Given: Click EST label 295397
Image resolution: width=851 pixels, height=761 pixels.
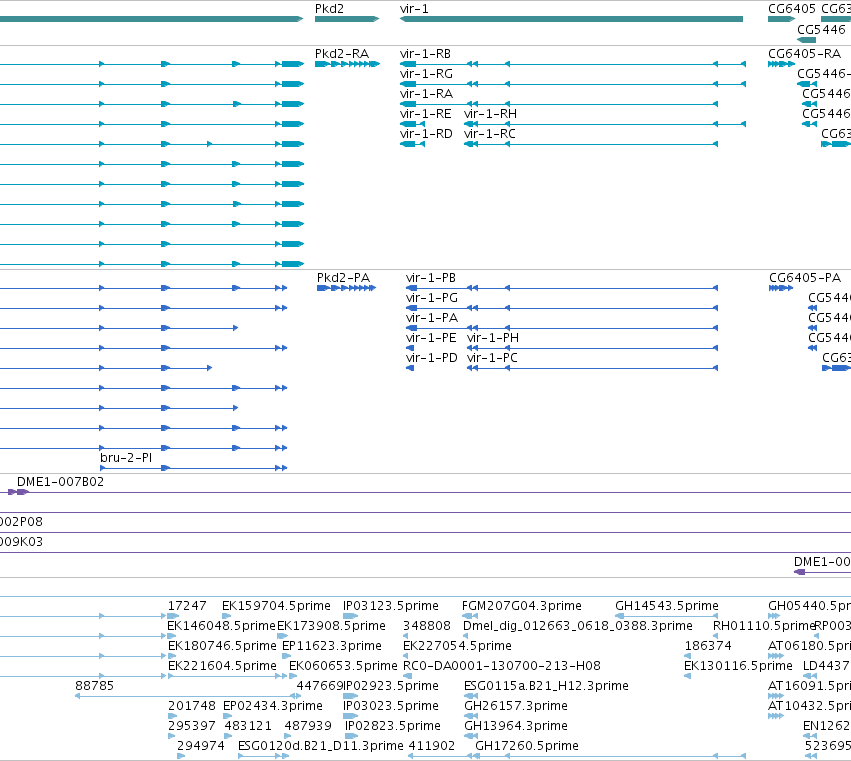Looking at the screenshot, I should [x=192, y=726].
